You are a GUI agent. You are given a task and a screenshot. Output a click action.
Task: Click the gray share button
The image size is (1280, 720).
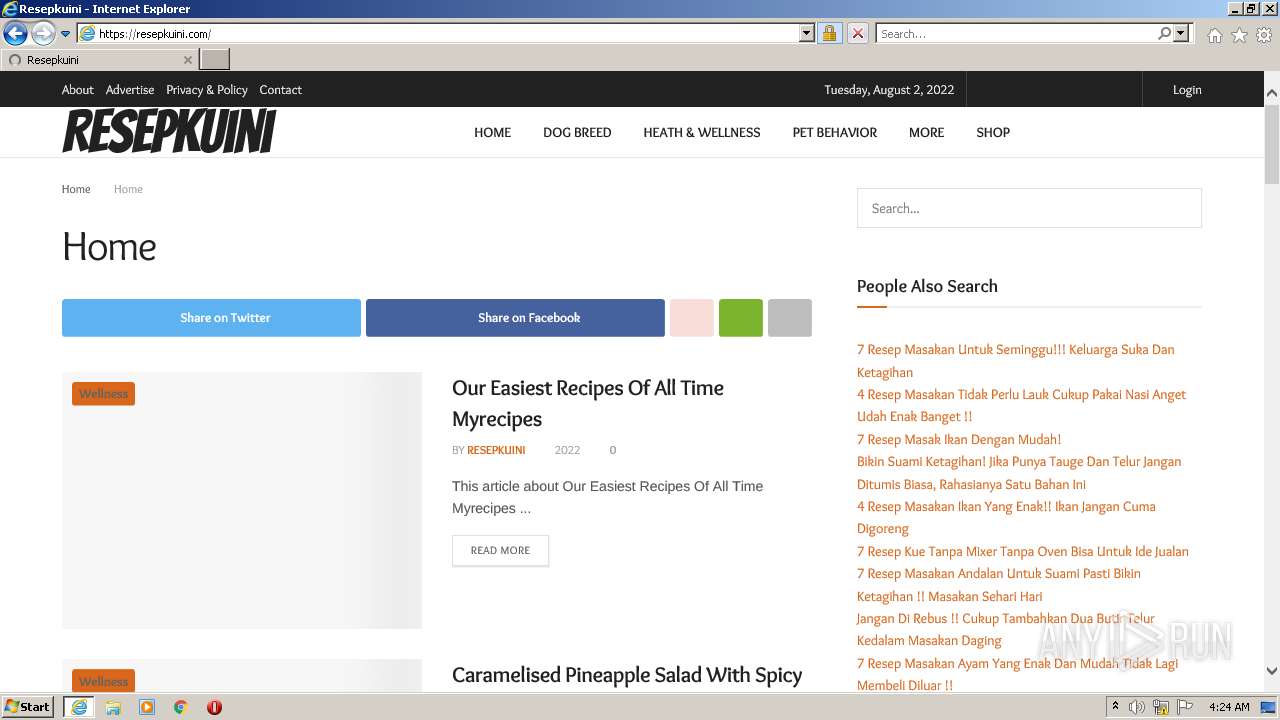click(x=790, y=318)
